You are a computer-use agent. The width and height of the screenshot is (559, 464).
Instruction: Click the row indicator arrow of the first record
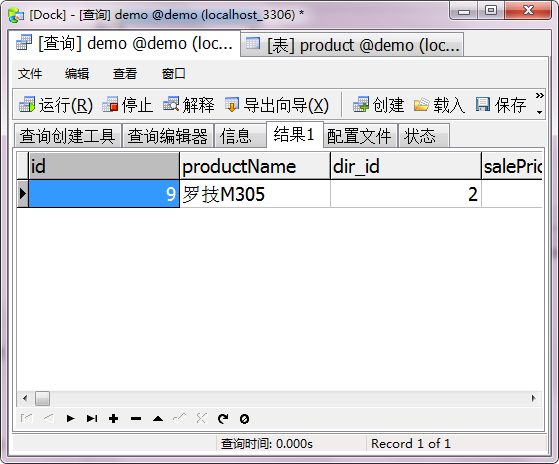point(22,194)
